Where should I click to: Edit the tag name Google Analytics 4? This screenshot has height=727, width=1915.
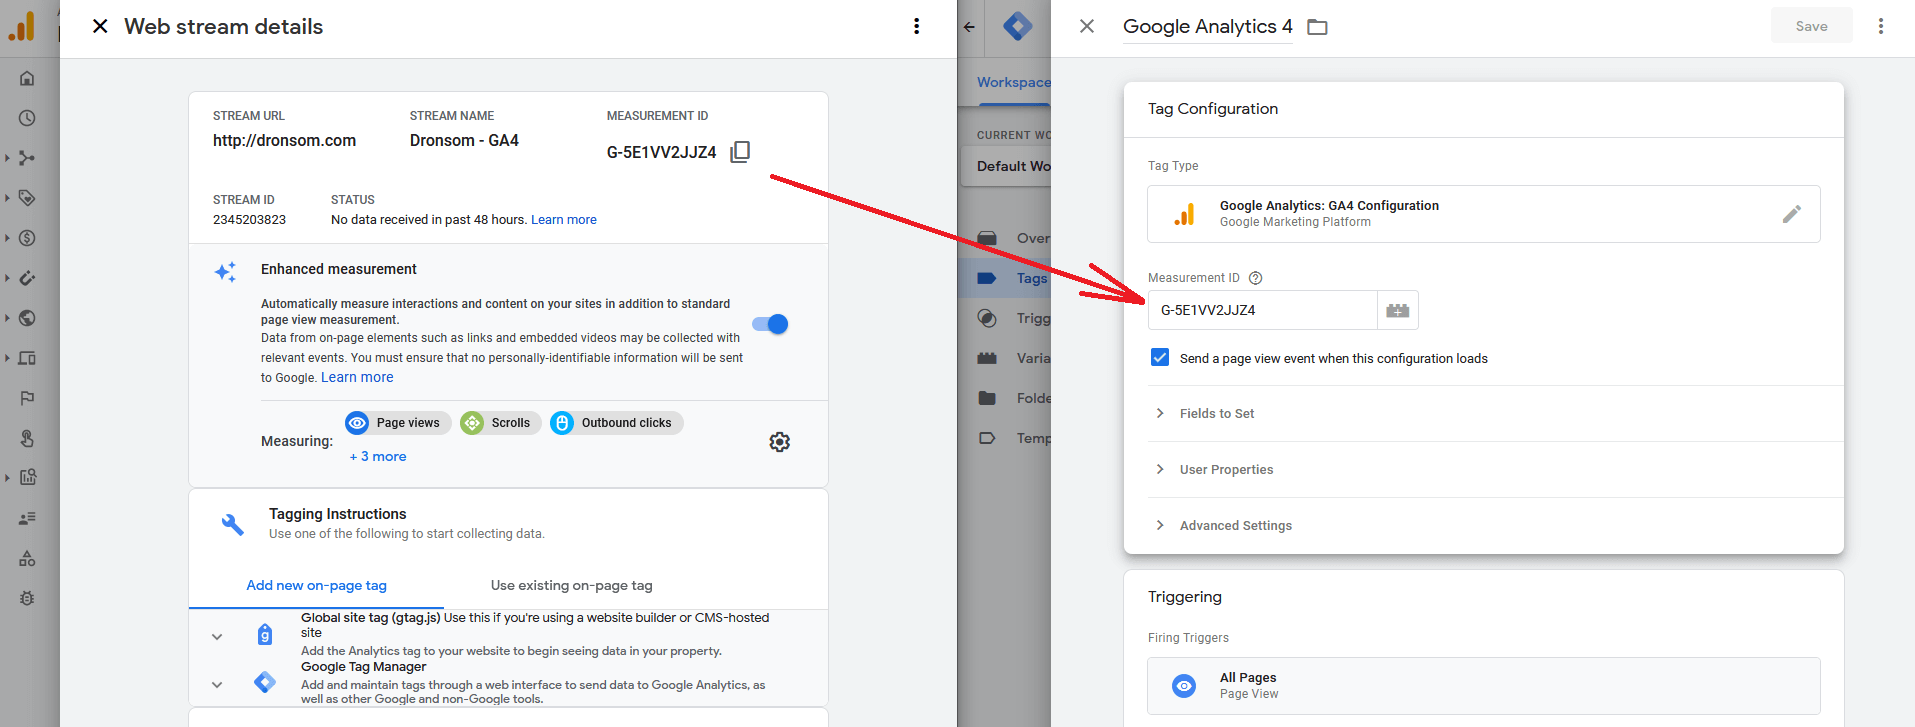click(x=1207, y=27)
